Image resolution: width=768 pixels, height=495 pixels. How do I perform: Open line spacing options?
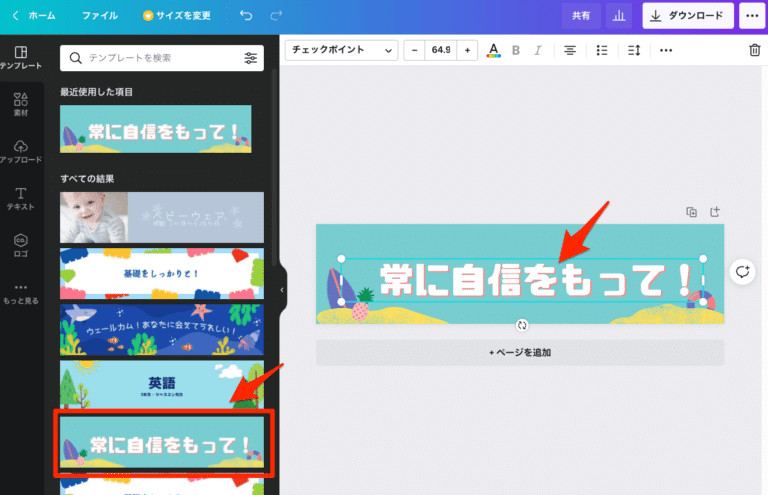click(x=634, y=50)
